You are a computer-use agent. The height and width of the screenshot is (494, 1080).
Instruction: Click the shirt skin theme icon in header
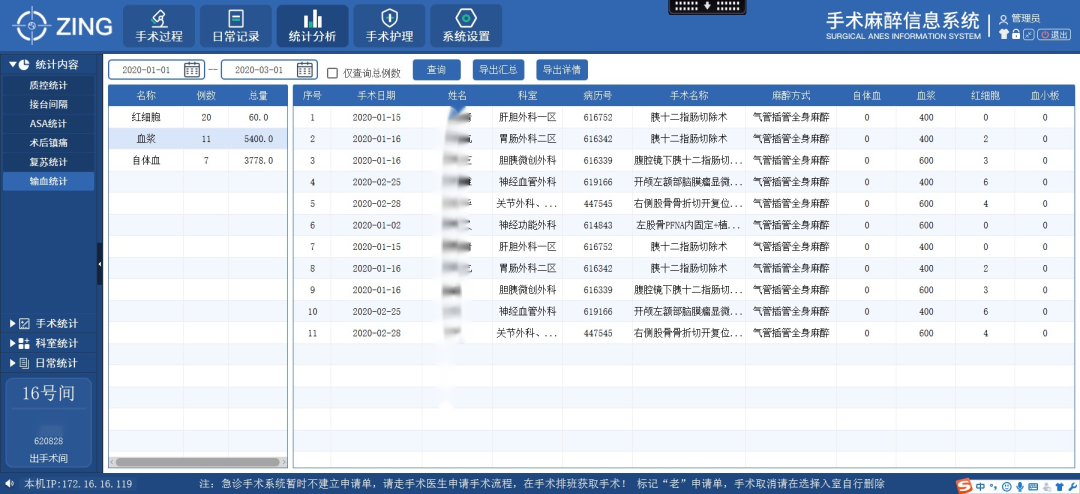click(x=1004, y=34)
